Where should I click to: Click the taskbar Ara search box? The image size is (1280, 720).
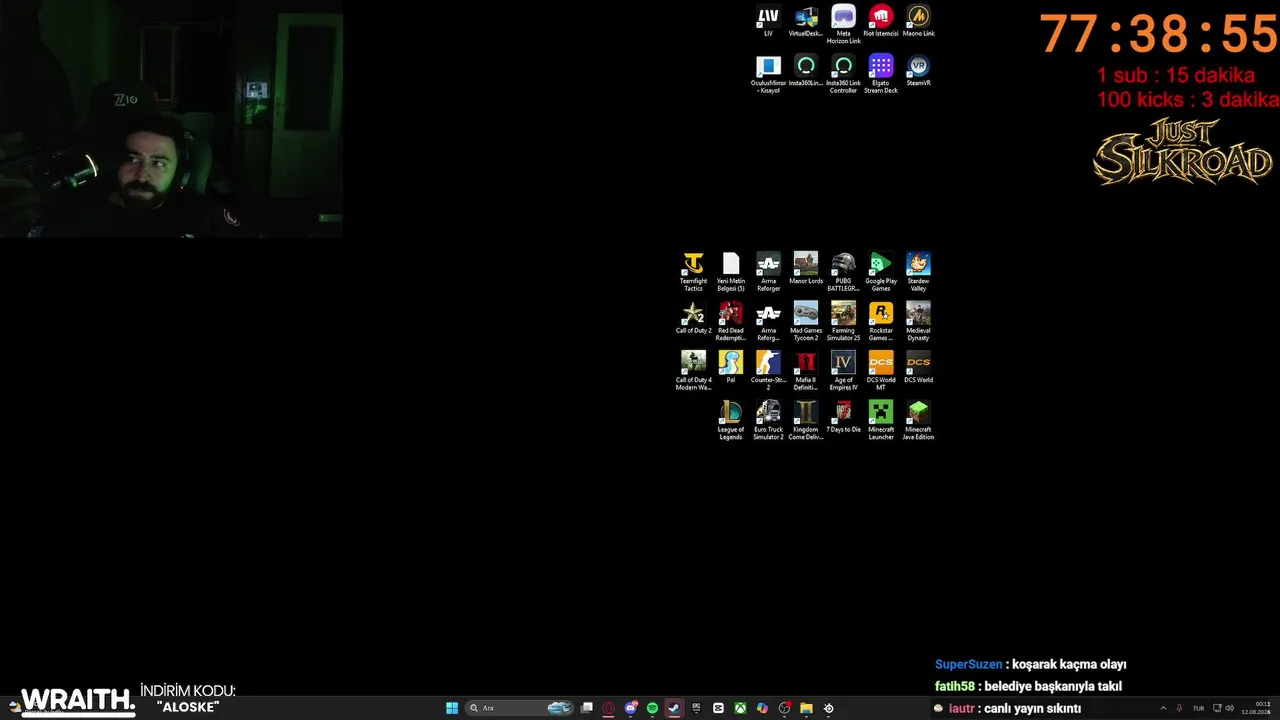point(520,708)
